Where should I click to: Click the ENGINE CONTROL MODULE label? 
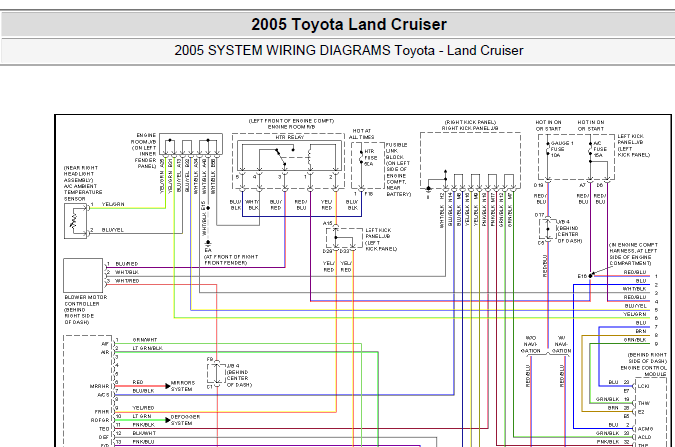644,371
